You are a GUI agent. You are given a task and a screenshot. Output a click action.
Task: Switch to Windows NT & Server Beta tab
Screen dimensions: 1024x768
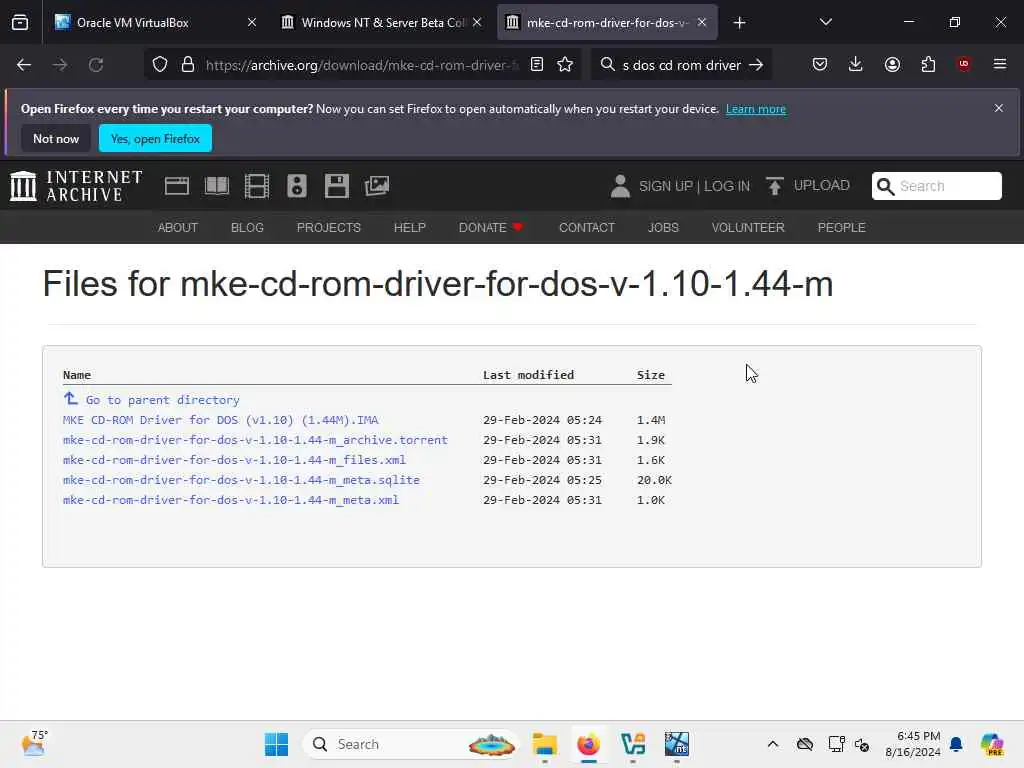[382, 22]
